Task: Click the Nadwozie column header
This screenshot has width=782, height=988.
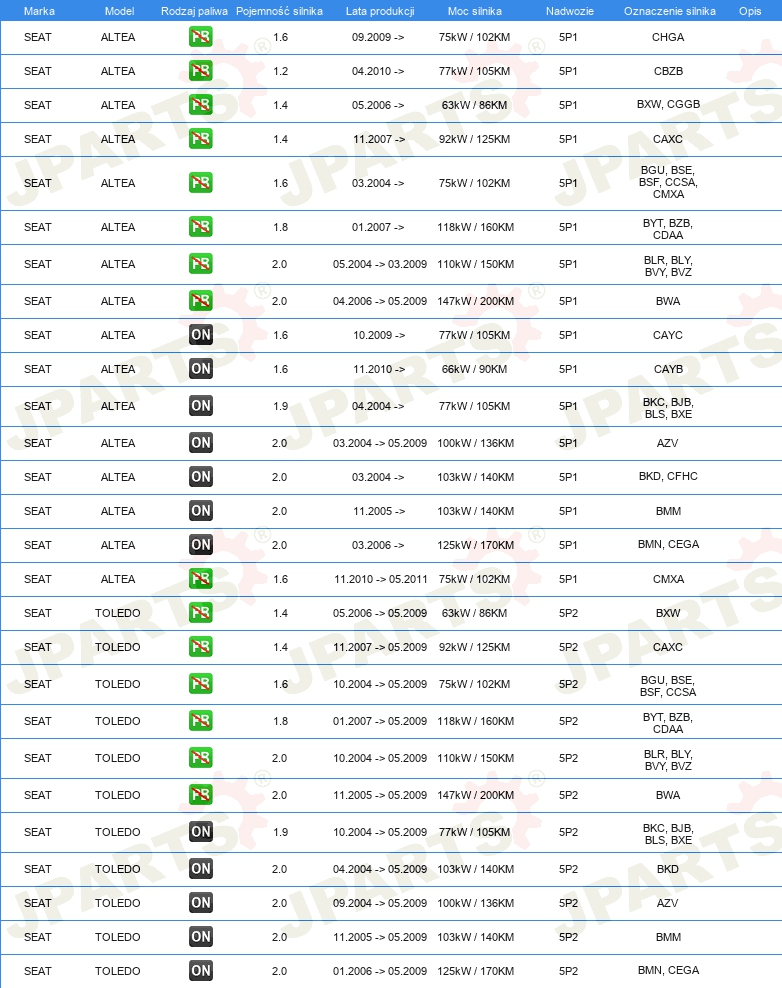Action: pyautogui.click(x=570, y=11)
